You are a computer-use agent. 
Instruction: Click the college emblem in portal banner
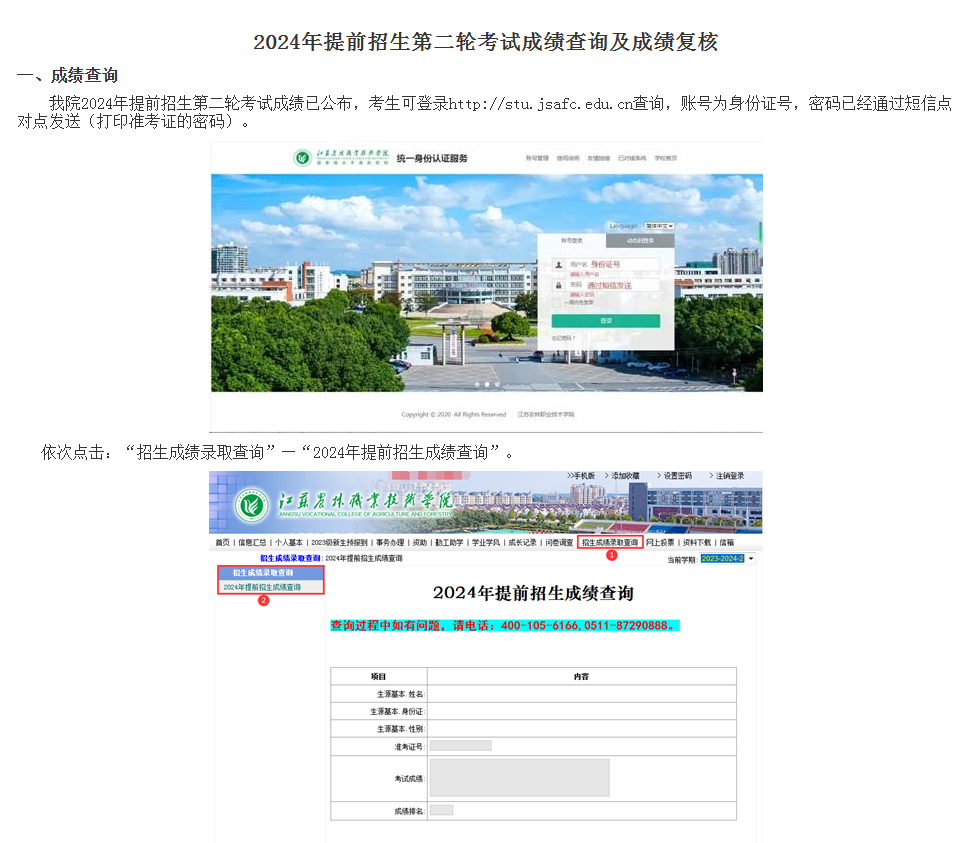coord(252,506)
